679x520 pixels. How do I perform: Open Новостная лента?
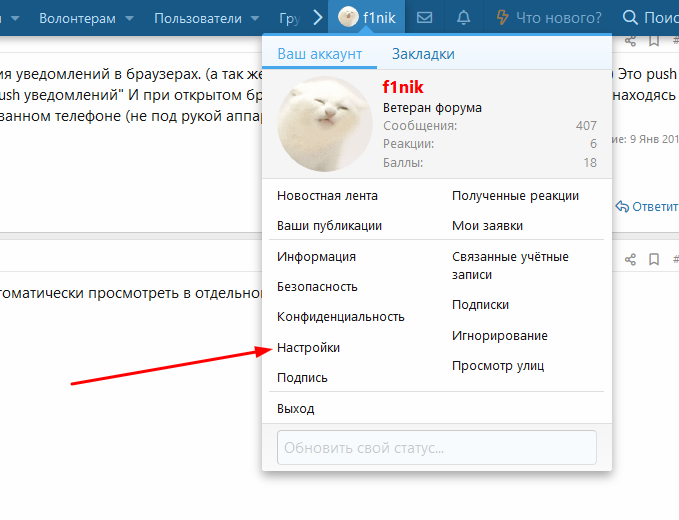coord(327,196)
